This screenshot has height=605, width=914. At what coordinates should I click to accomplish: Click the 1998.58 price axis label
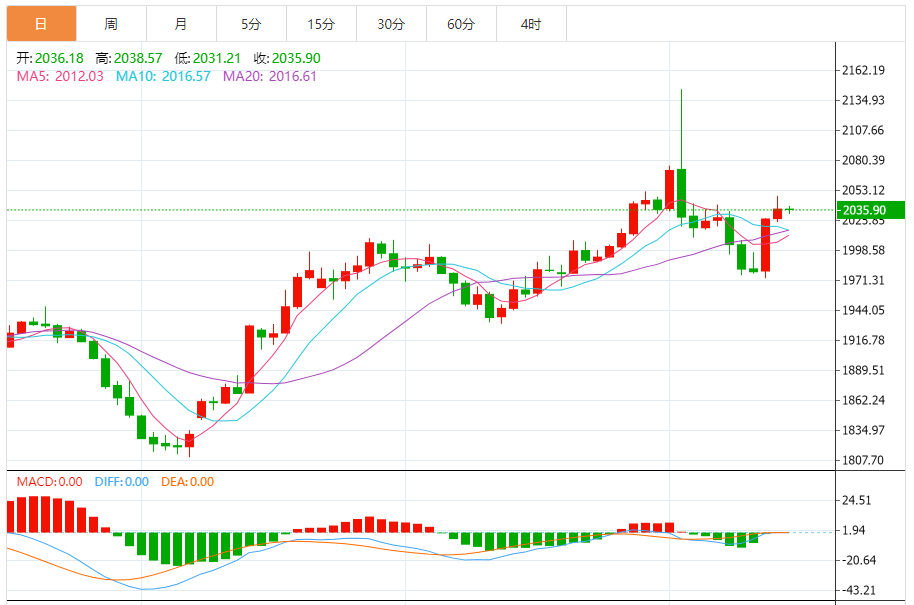pyautogui.click(x=863, y=251)
